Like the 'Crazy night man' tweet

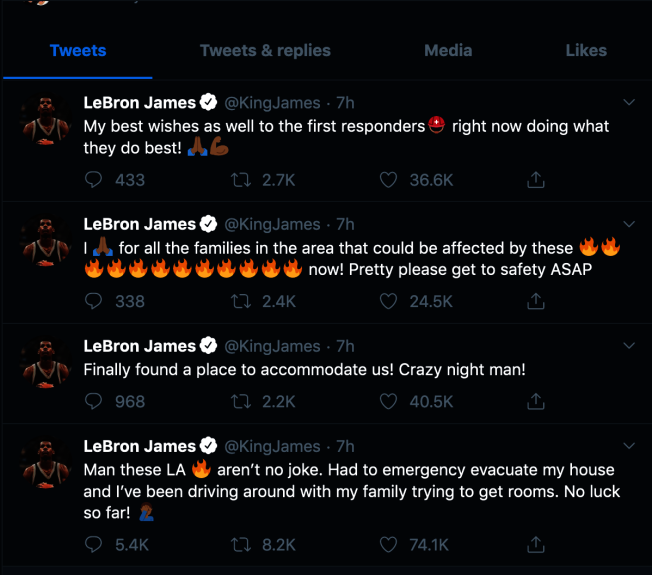[x=388, y=402]
